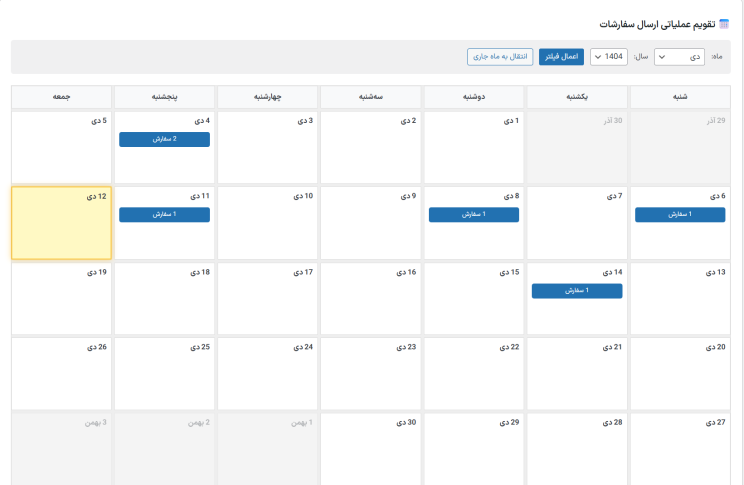Click the calendar icon beside the page title

[x=724, y=24]
